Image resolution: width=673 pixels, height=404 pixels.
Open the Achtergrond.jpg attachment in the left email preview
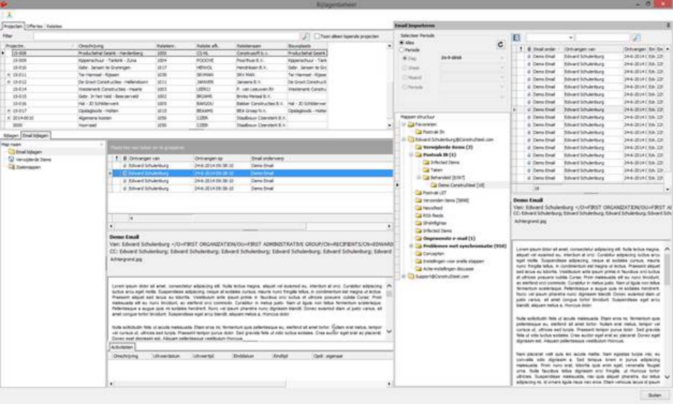126,259
